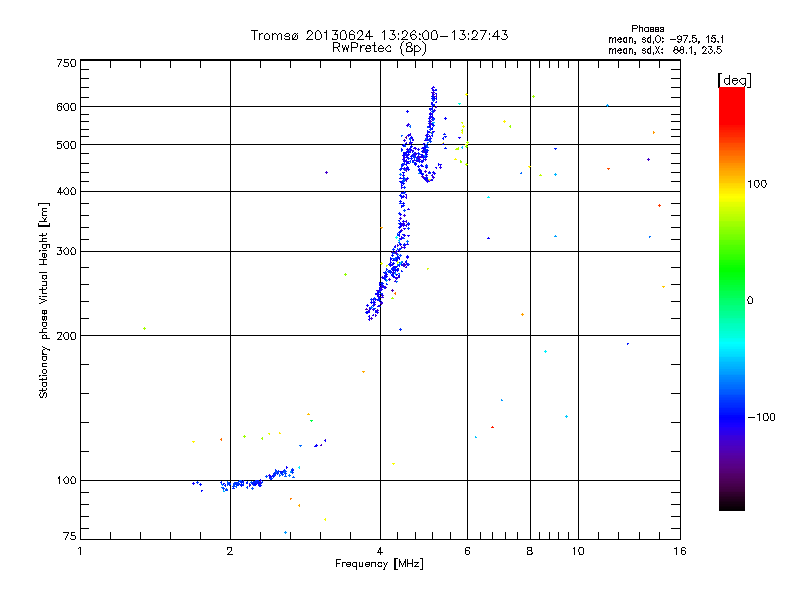Viewport: 800px width, 600px height.
Task: Click the y-axis tick label '75'
Action: [70, 536]
